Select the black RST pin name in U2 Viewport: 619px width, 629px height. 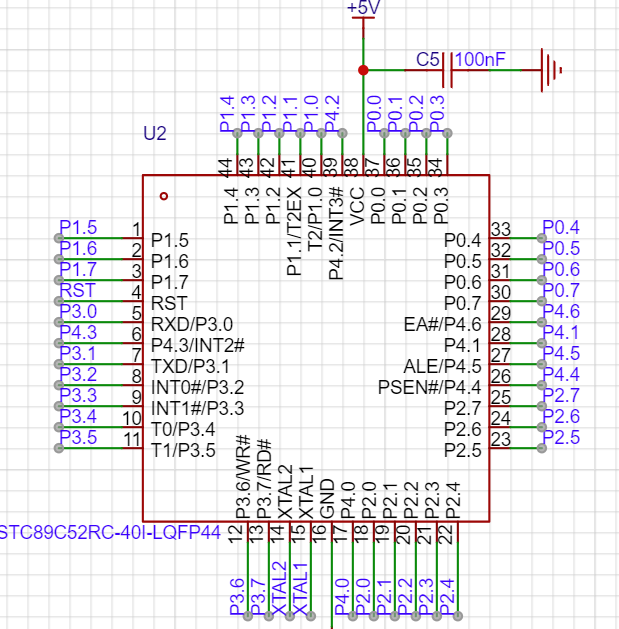click(169, 303)
